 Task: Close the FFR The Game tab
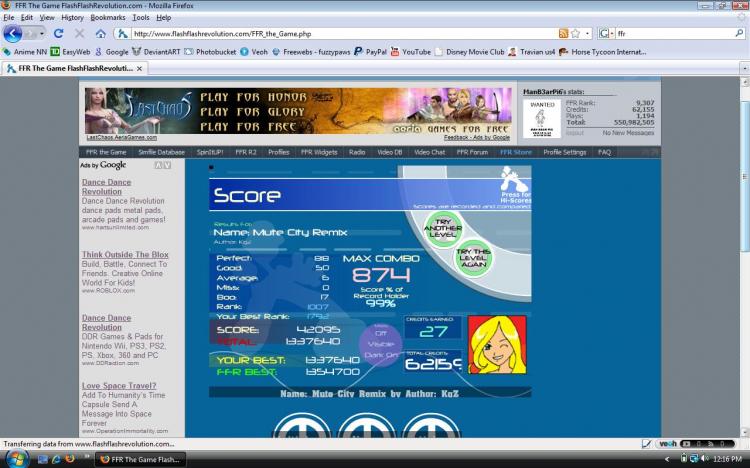[x=139, y=68]
